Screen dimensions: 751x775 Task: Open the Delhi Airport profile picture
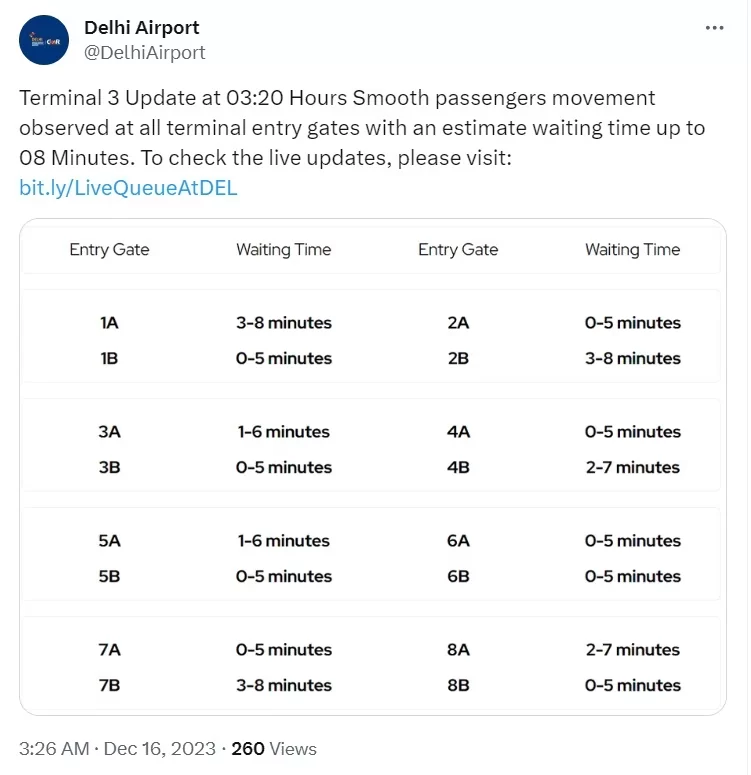tap(44, 40)
